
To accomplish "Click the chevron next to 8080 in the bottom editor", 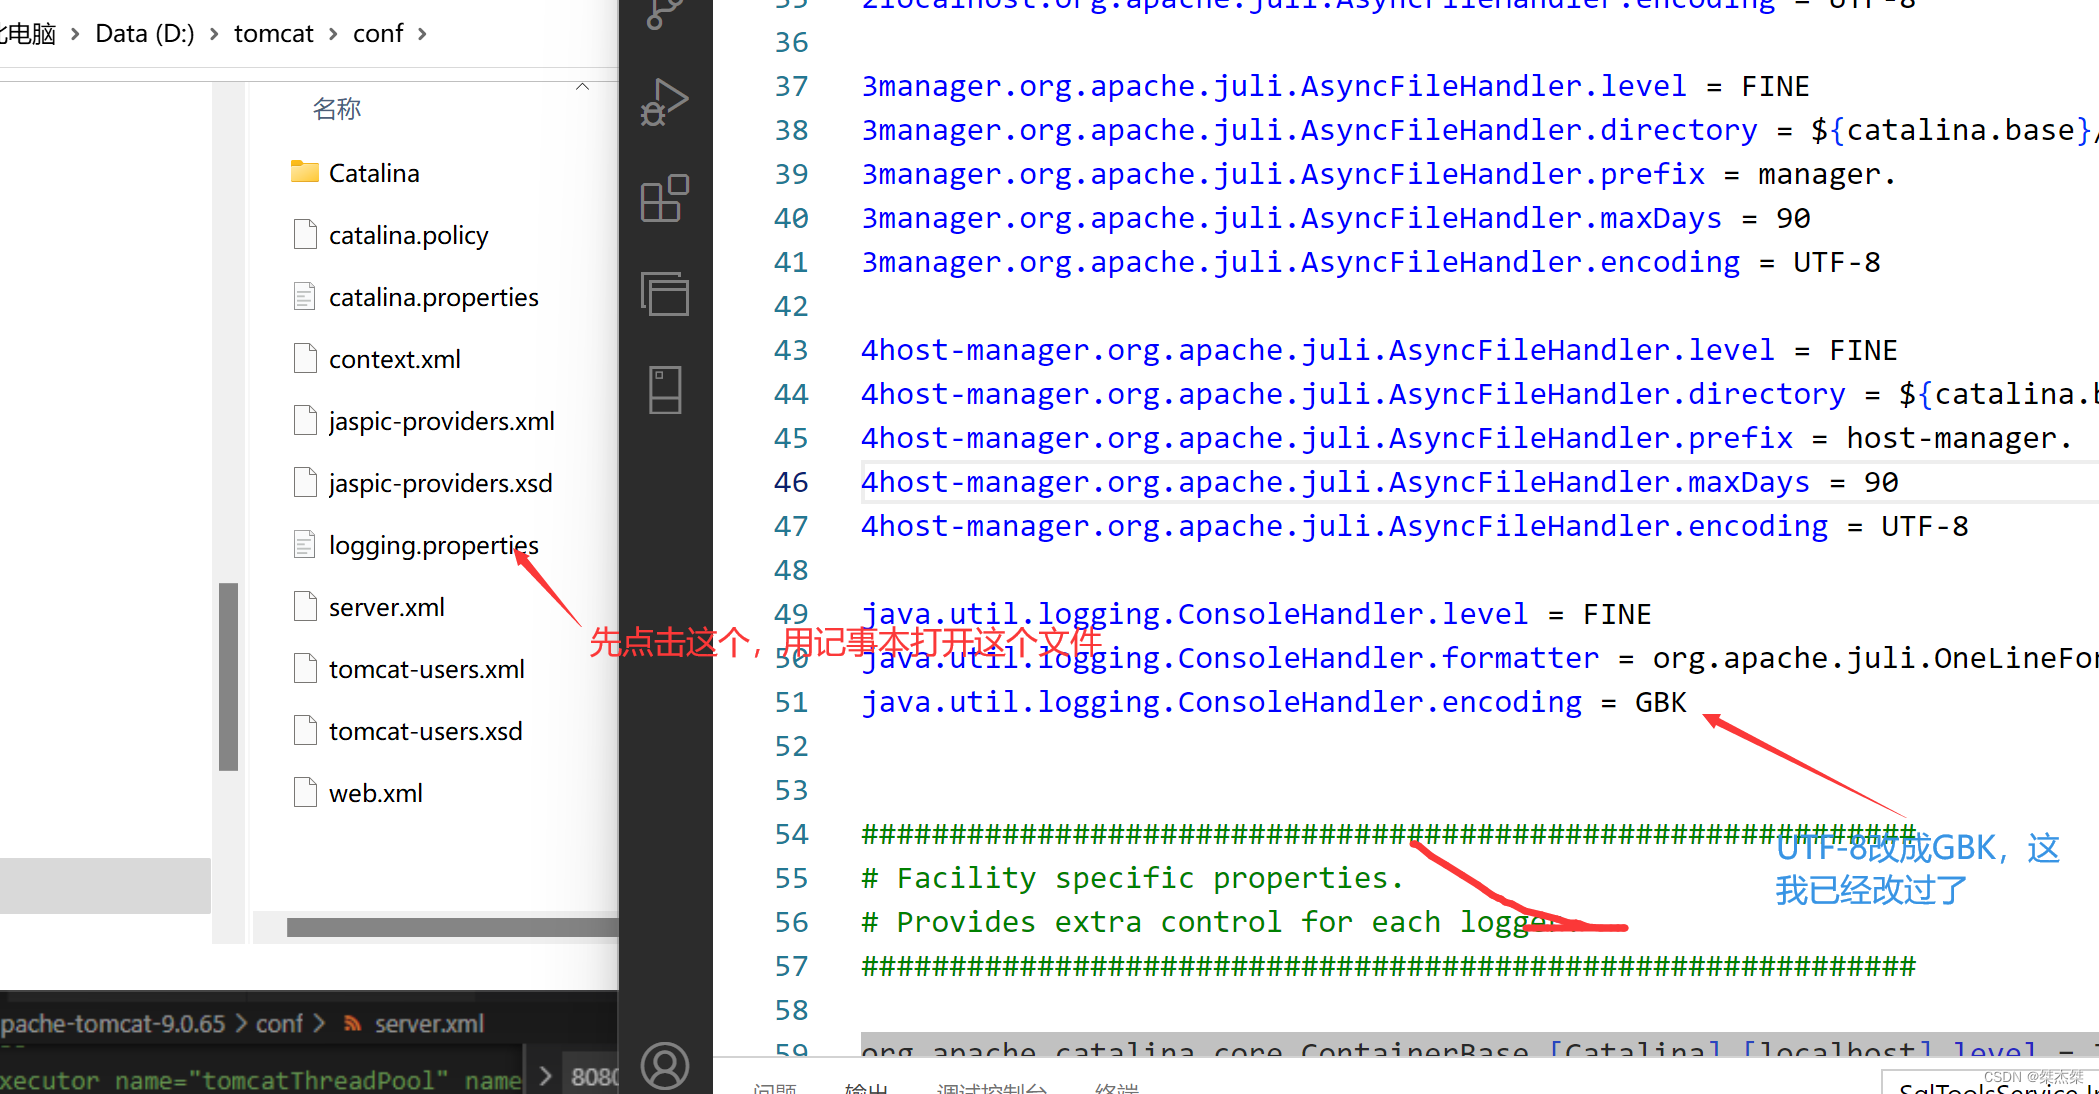I will (x=545, y=1076).
